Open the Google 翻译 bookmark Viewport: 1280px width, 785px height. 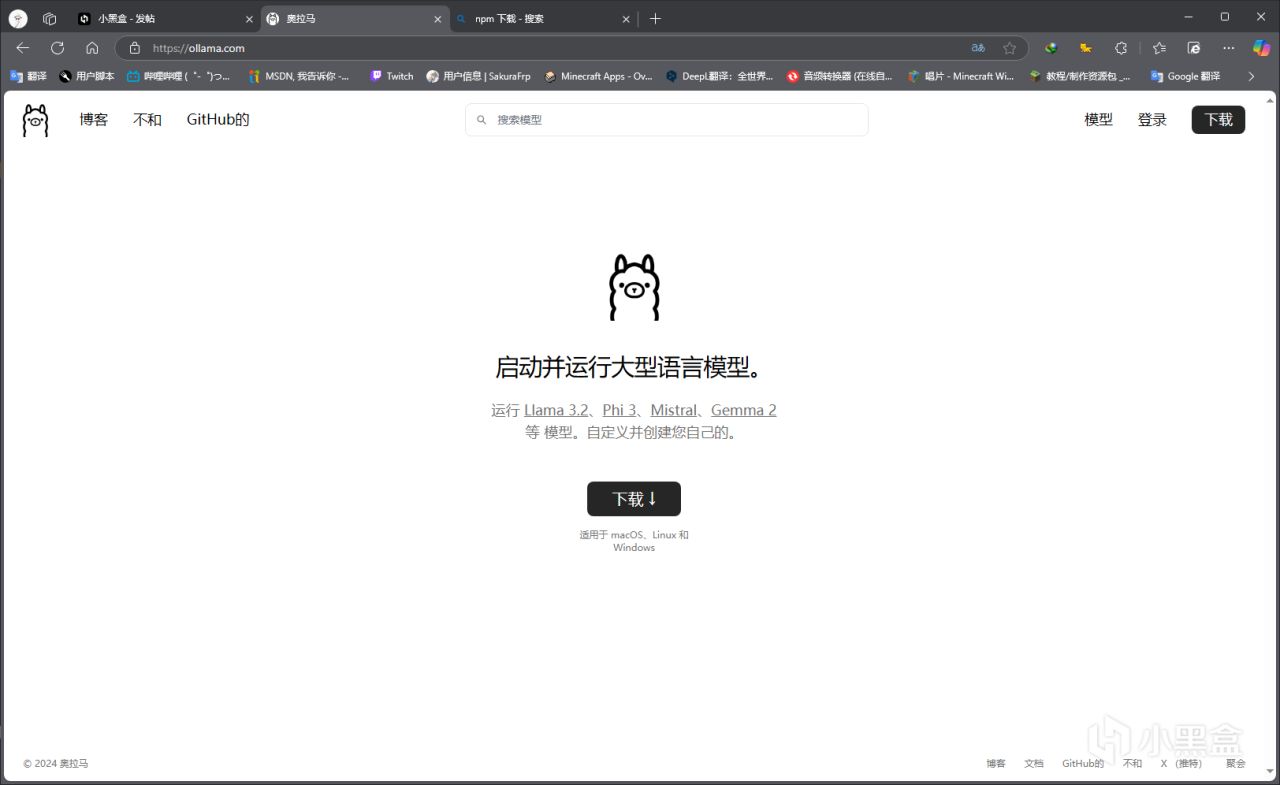[1185, 76]
